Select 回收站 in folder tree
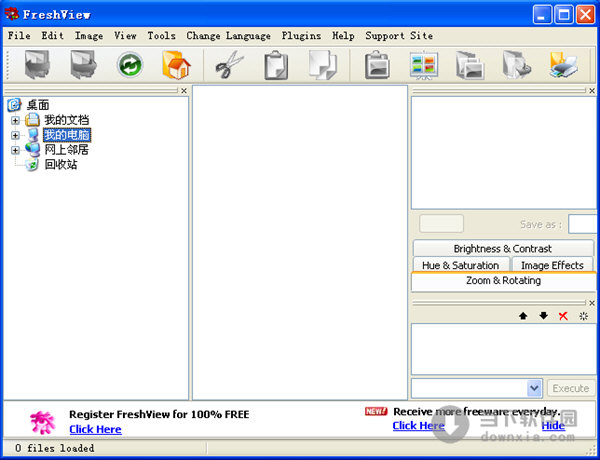600x460 pixels. point(61,165)
